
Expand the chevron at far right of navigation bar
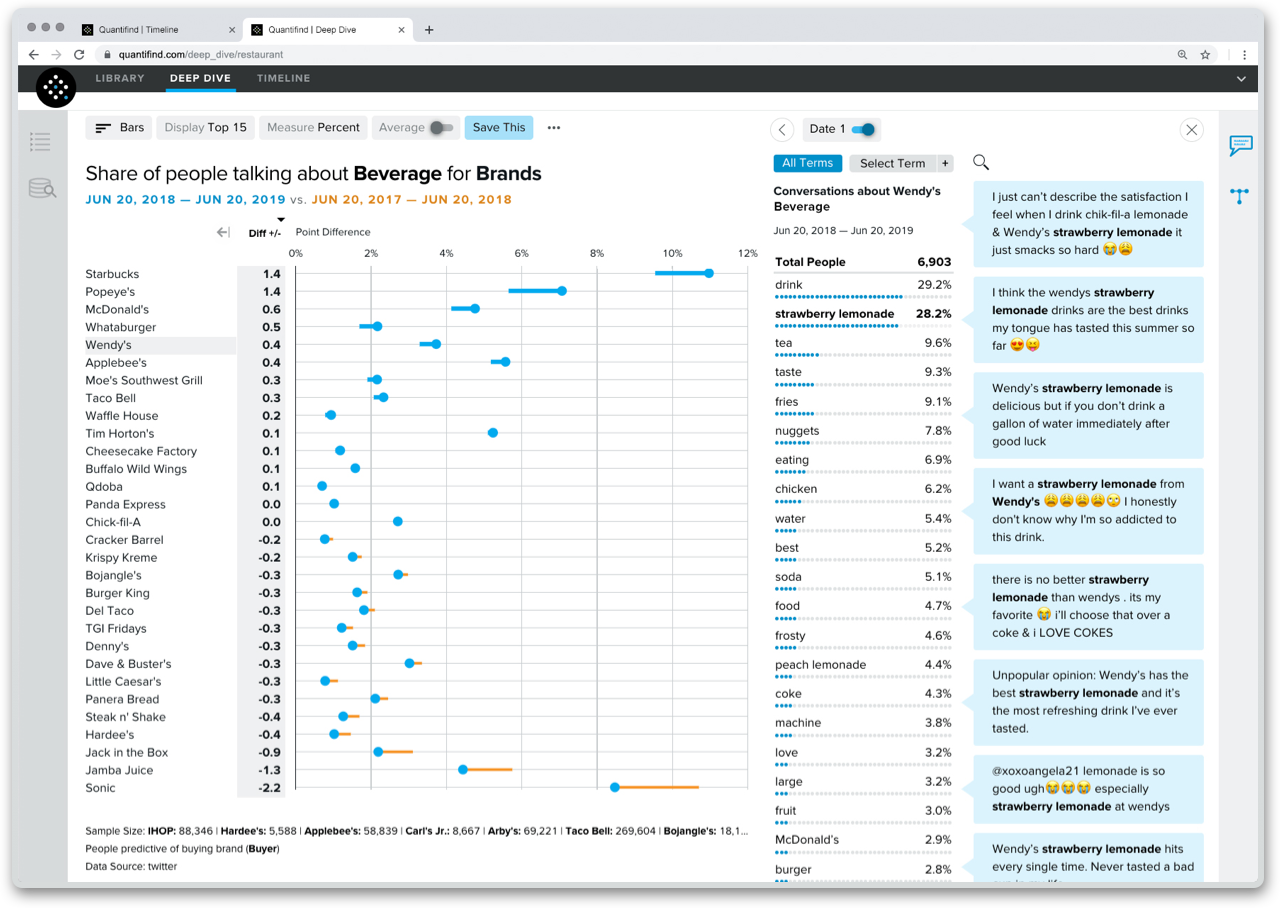pos(1241,78)
